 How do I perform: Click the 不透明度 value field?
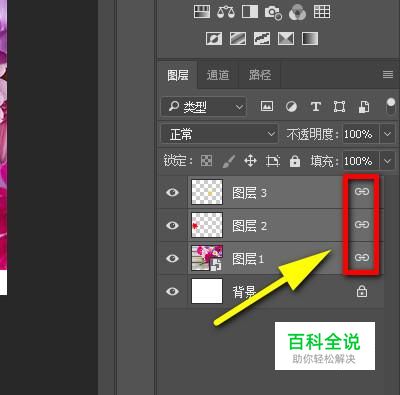(x=361, y=134)
